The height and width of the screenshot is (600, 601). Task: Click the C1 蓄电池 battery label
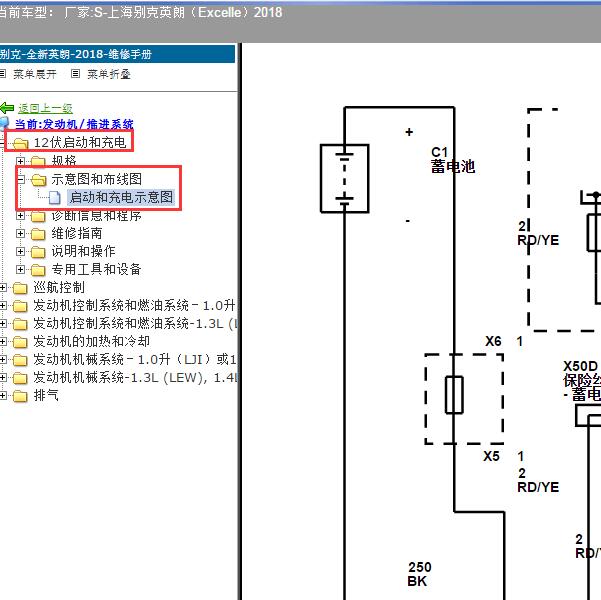tap(453, 160)
